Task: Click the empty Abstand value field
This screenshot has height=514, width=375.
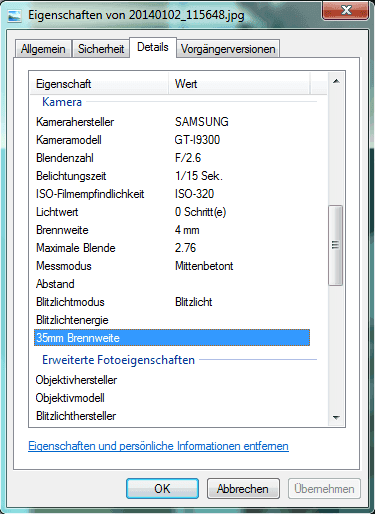Action: 242,284
